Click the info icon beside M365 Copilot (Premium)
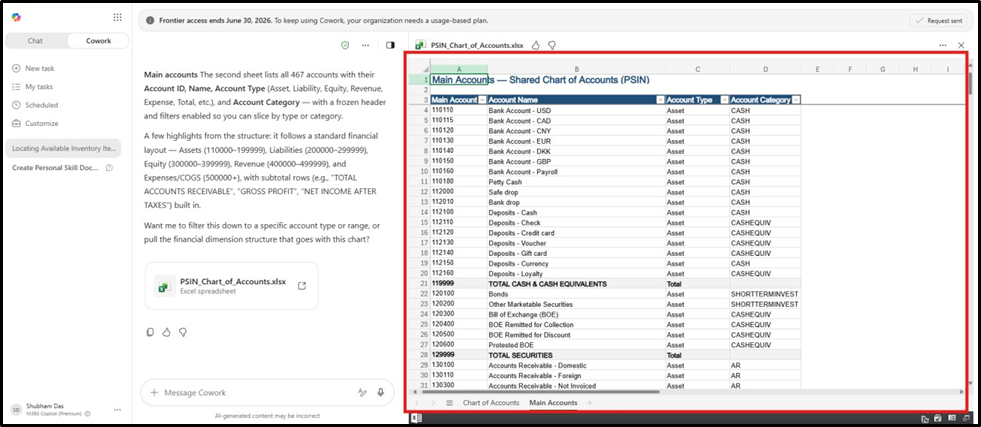The image size is (981, 427). tap(88, 414)
